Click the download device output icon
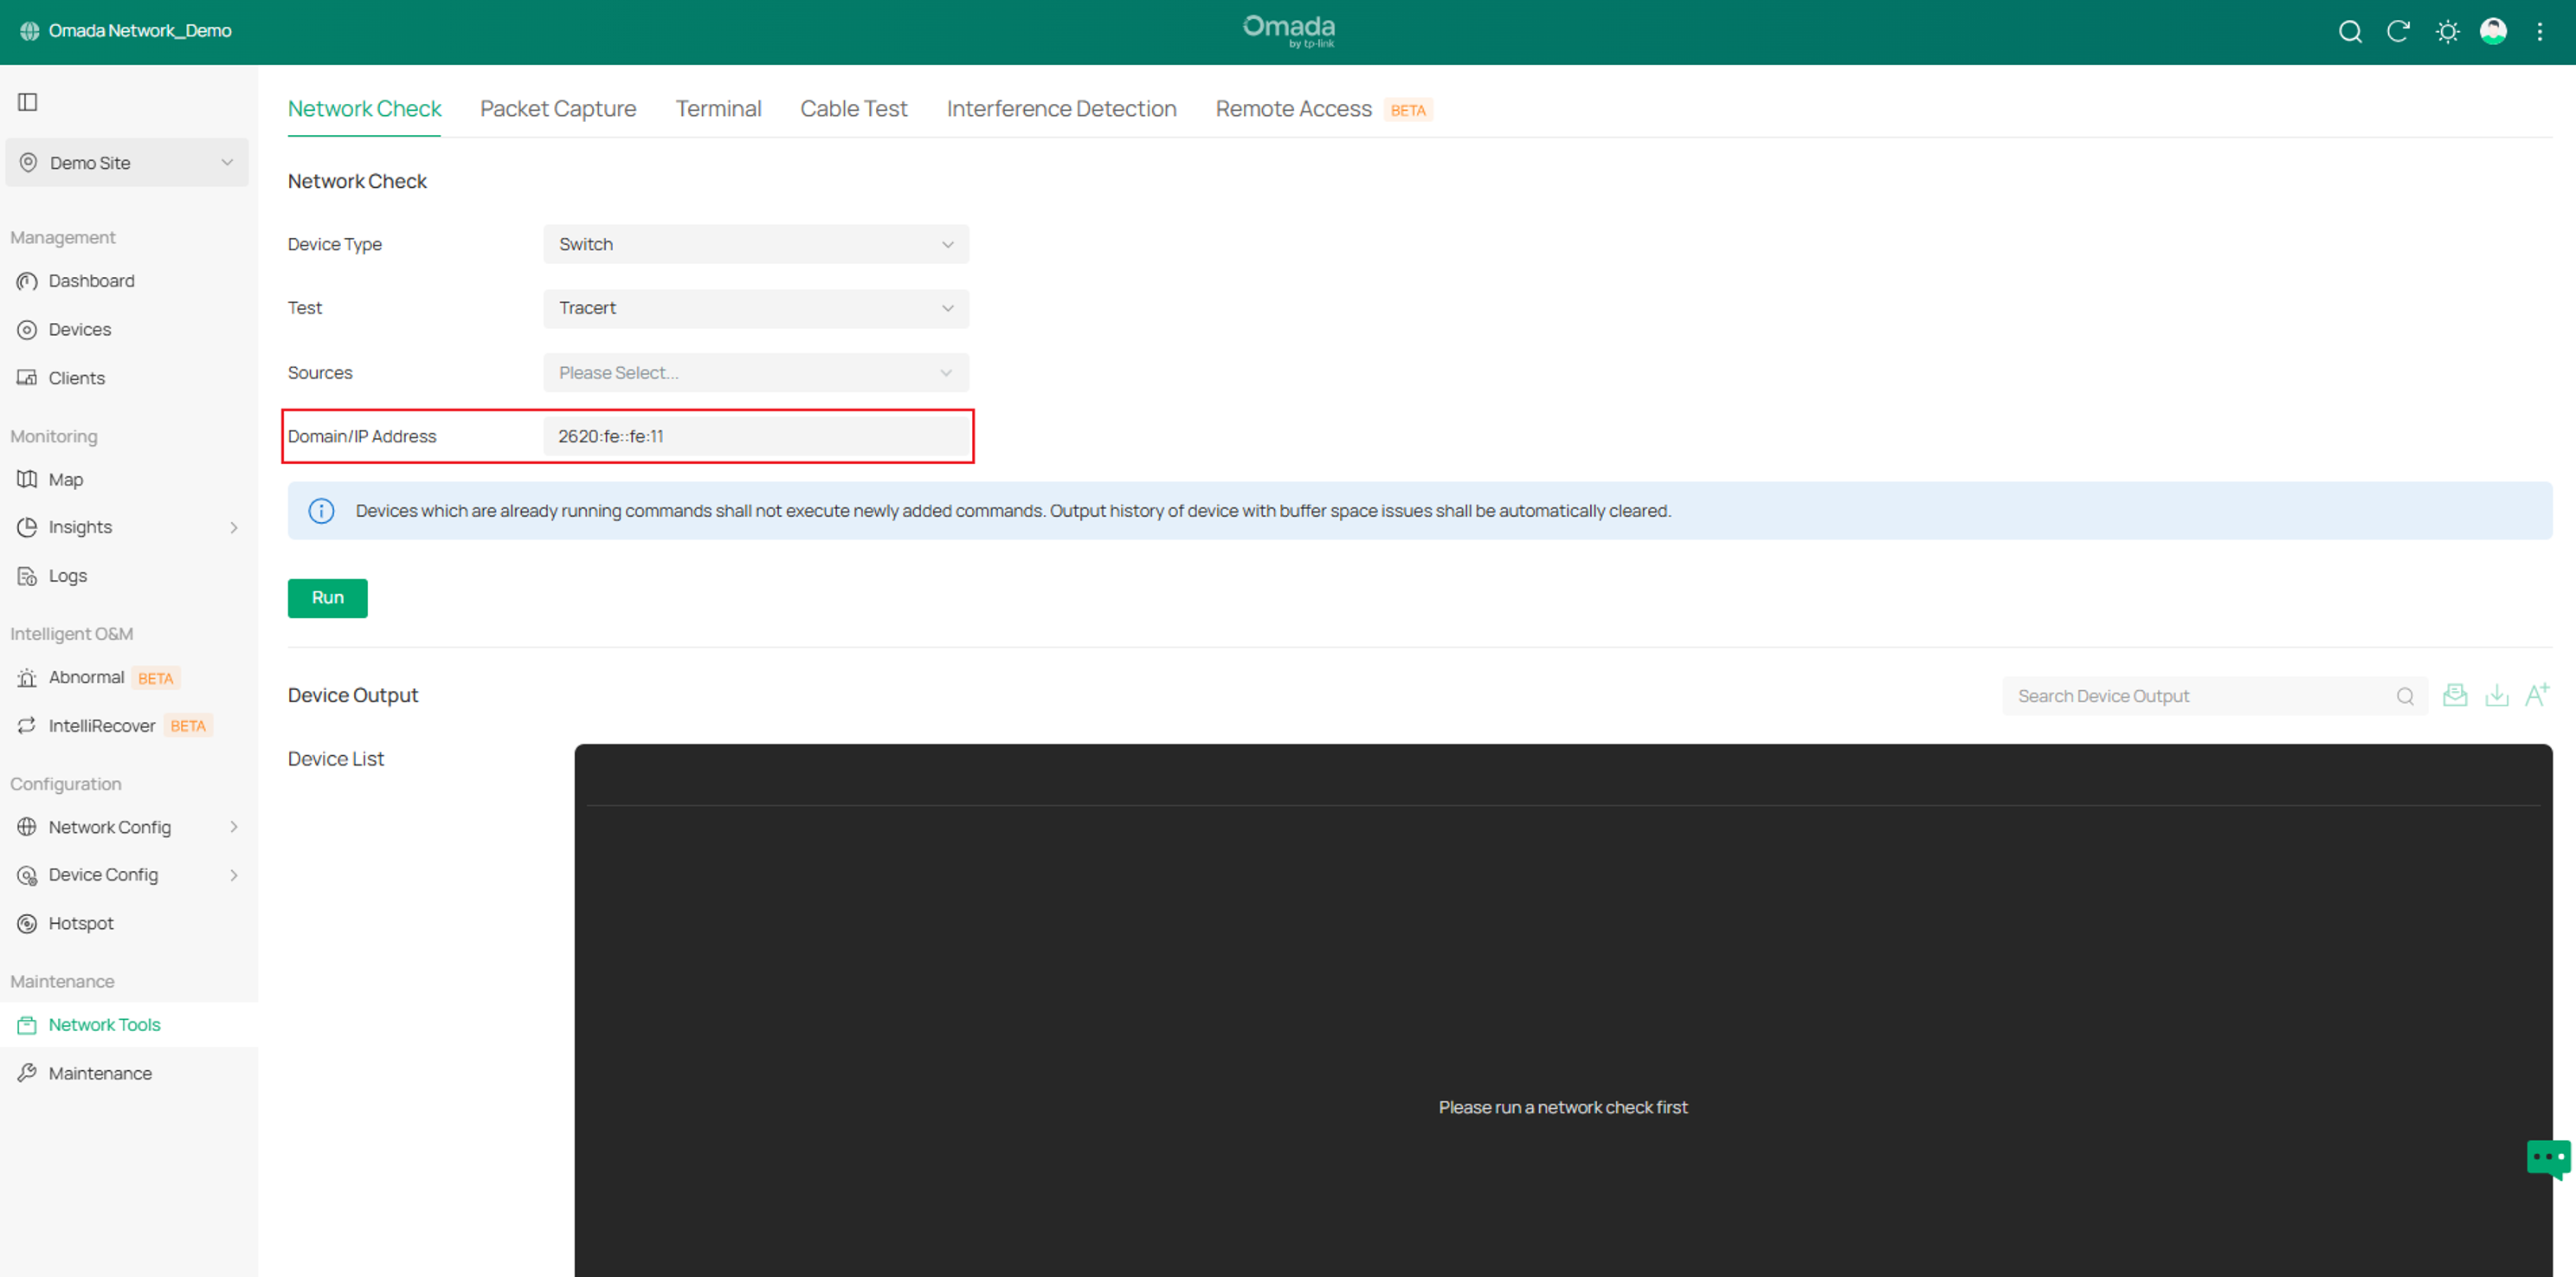This screenshot has width=2576, height=1277. coord(2497,695)
